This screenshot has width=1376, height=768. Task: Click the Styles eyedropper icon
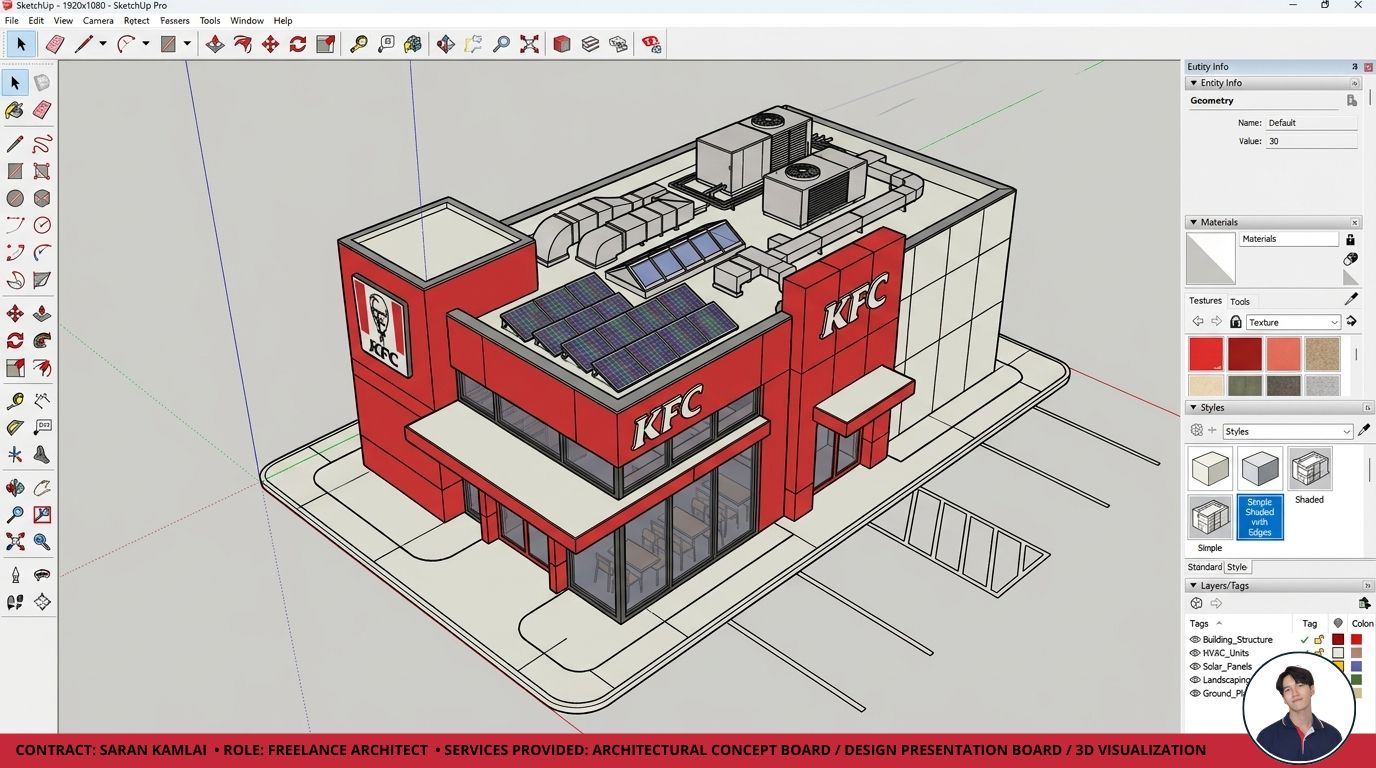[1364, 431]
